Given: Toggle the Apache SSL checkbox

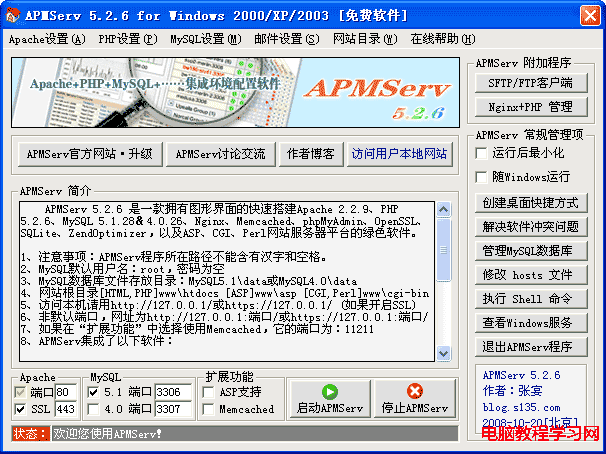Looking at the screenshot, I should (20, 409).
